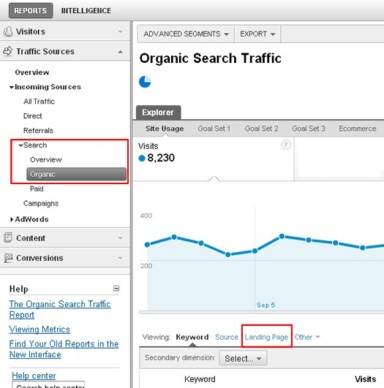
Task: Select the Ecommerce tab
Action: click(357, 128)
